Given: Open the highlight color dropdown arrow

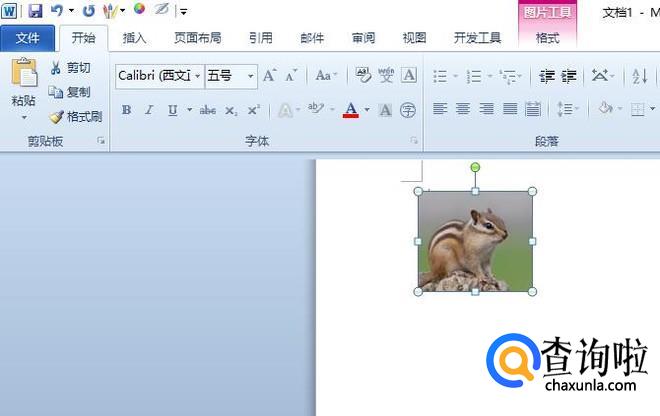Looking at the screenshot, I should (332, 110).
